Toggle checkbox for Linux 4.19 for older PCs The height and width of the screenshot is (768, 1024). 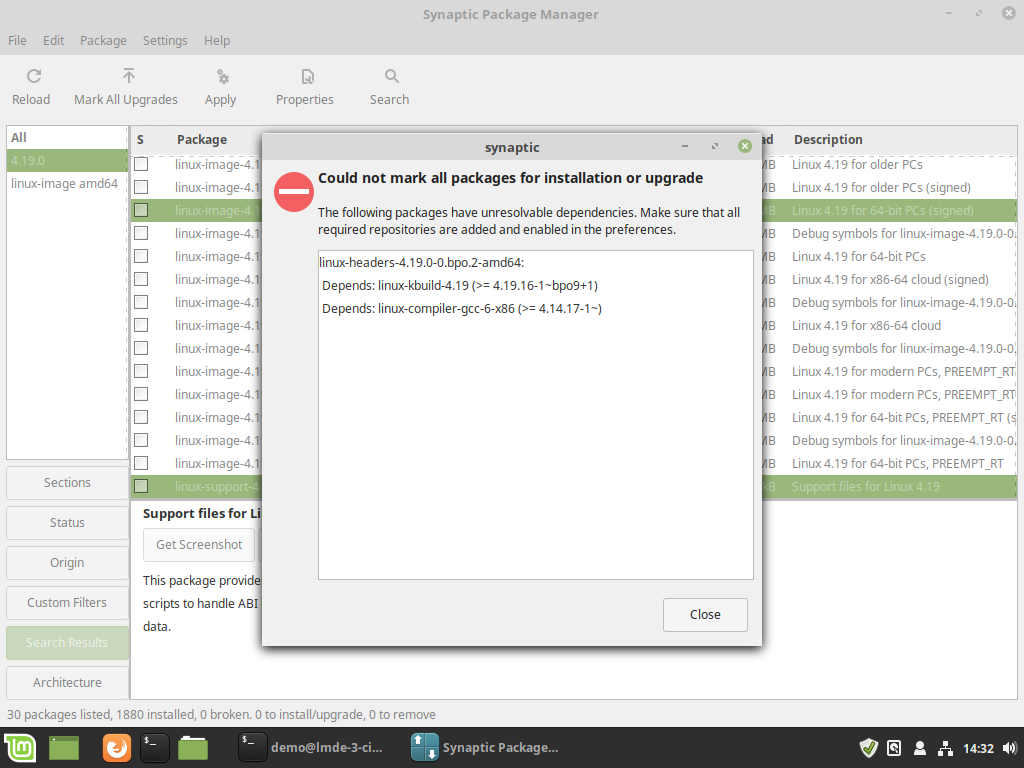tap(141, 165)
